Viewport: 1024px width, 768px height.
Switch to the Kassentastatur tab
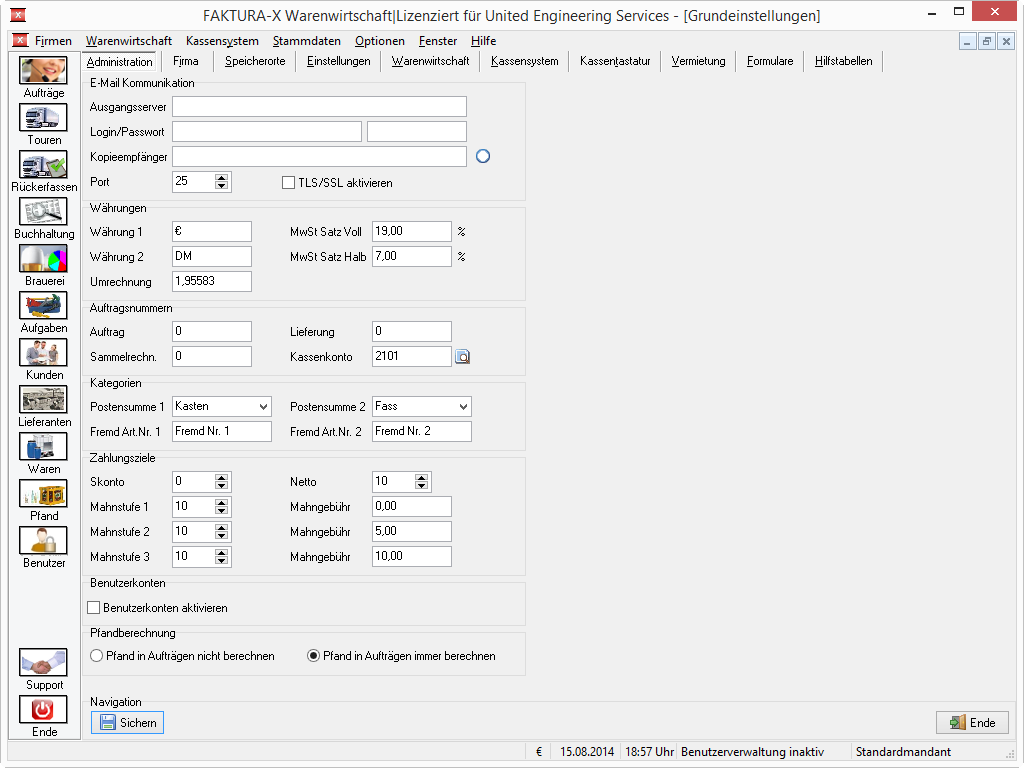click(615, 61)
